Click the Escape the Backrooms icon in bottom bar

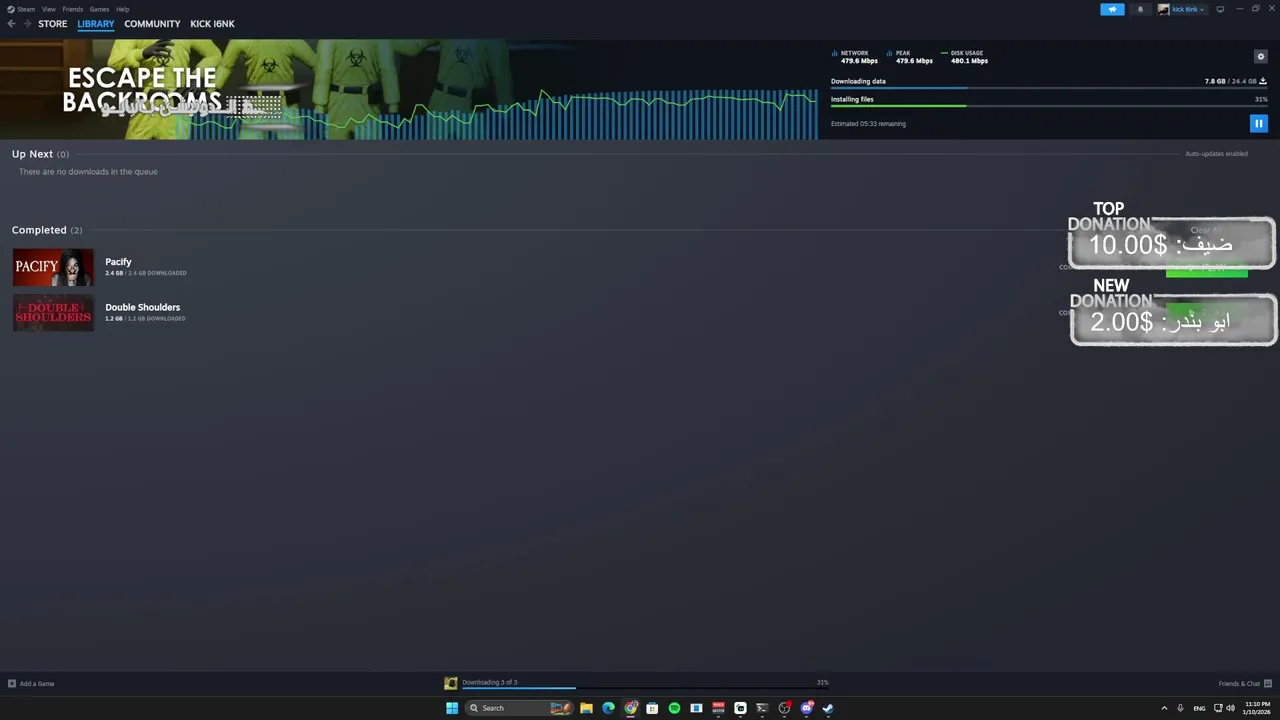pyautogui.click(x=451, y=683)
